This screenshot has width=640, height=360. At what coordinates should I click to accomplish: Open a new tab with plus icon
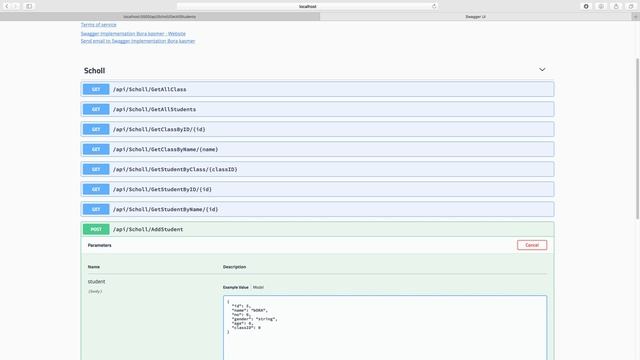636,17
